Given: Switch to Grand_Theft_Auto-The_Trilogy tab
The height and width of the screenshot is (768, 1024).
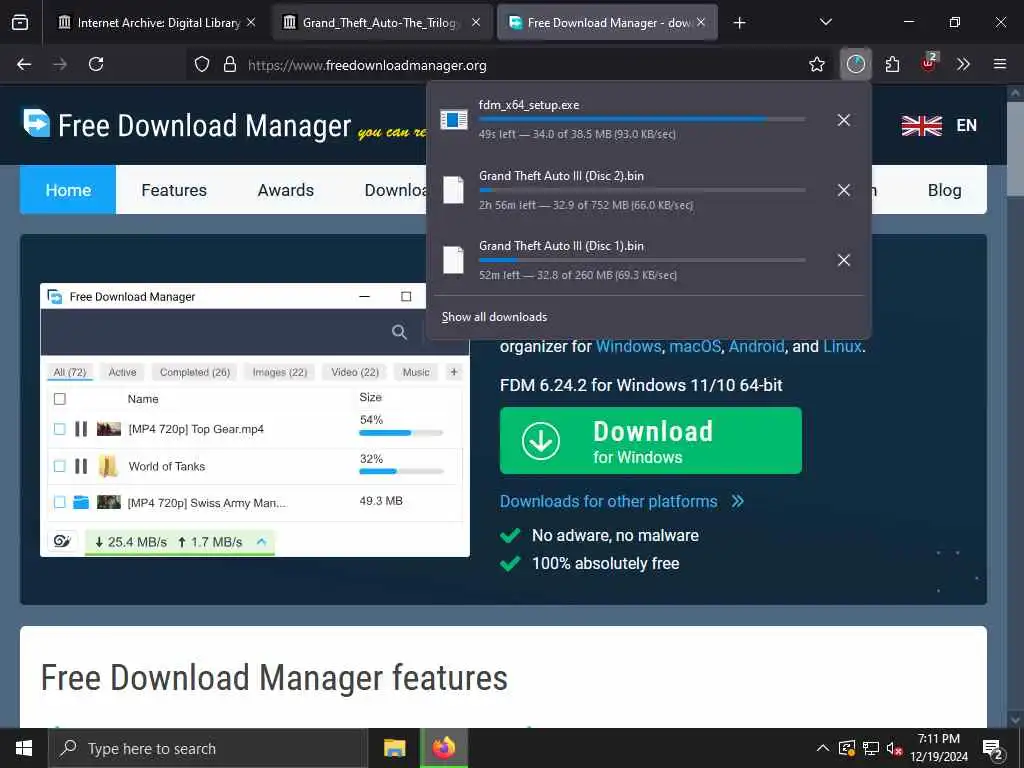Looking at the screenshot, I should tap(379, 23).
